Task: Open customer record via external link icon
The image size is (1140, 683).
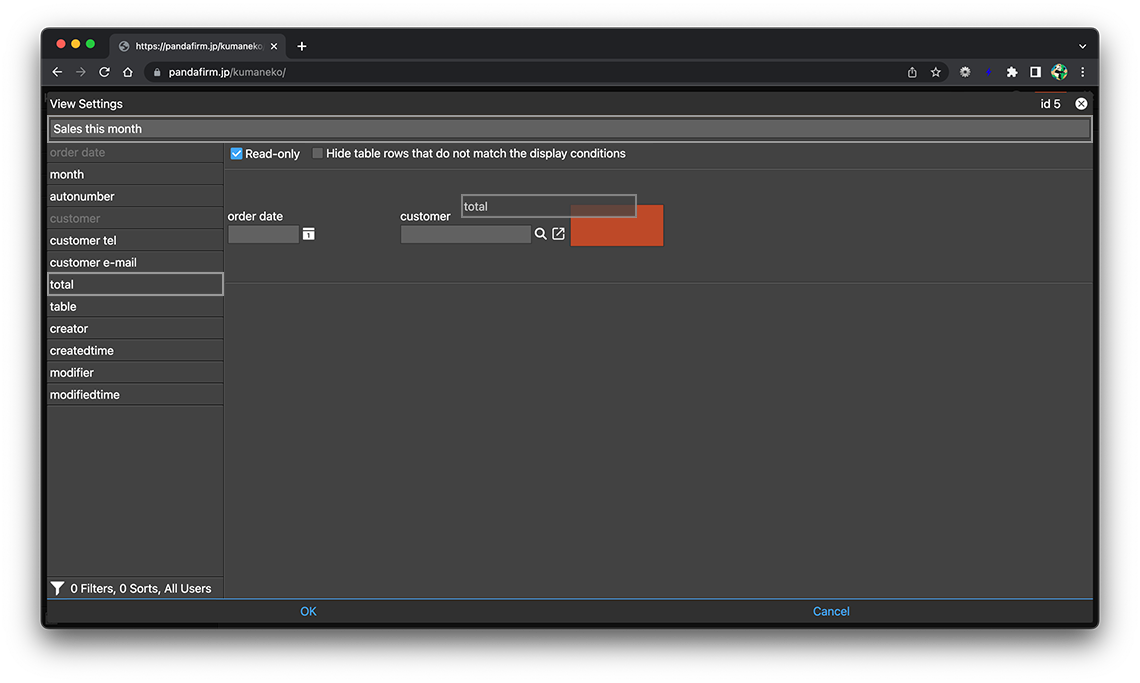Action: pos(559,234)
